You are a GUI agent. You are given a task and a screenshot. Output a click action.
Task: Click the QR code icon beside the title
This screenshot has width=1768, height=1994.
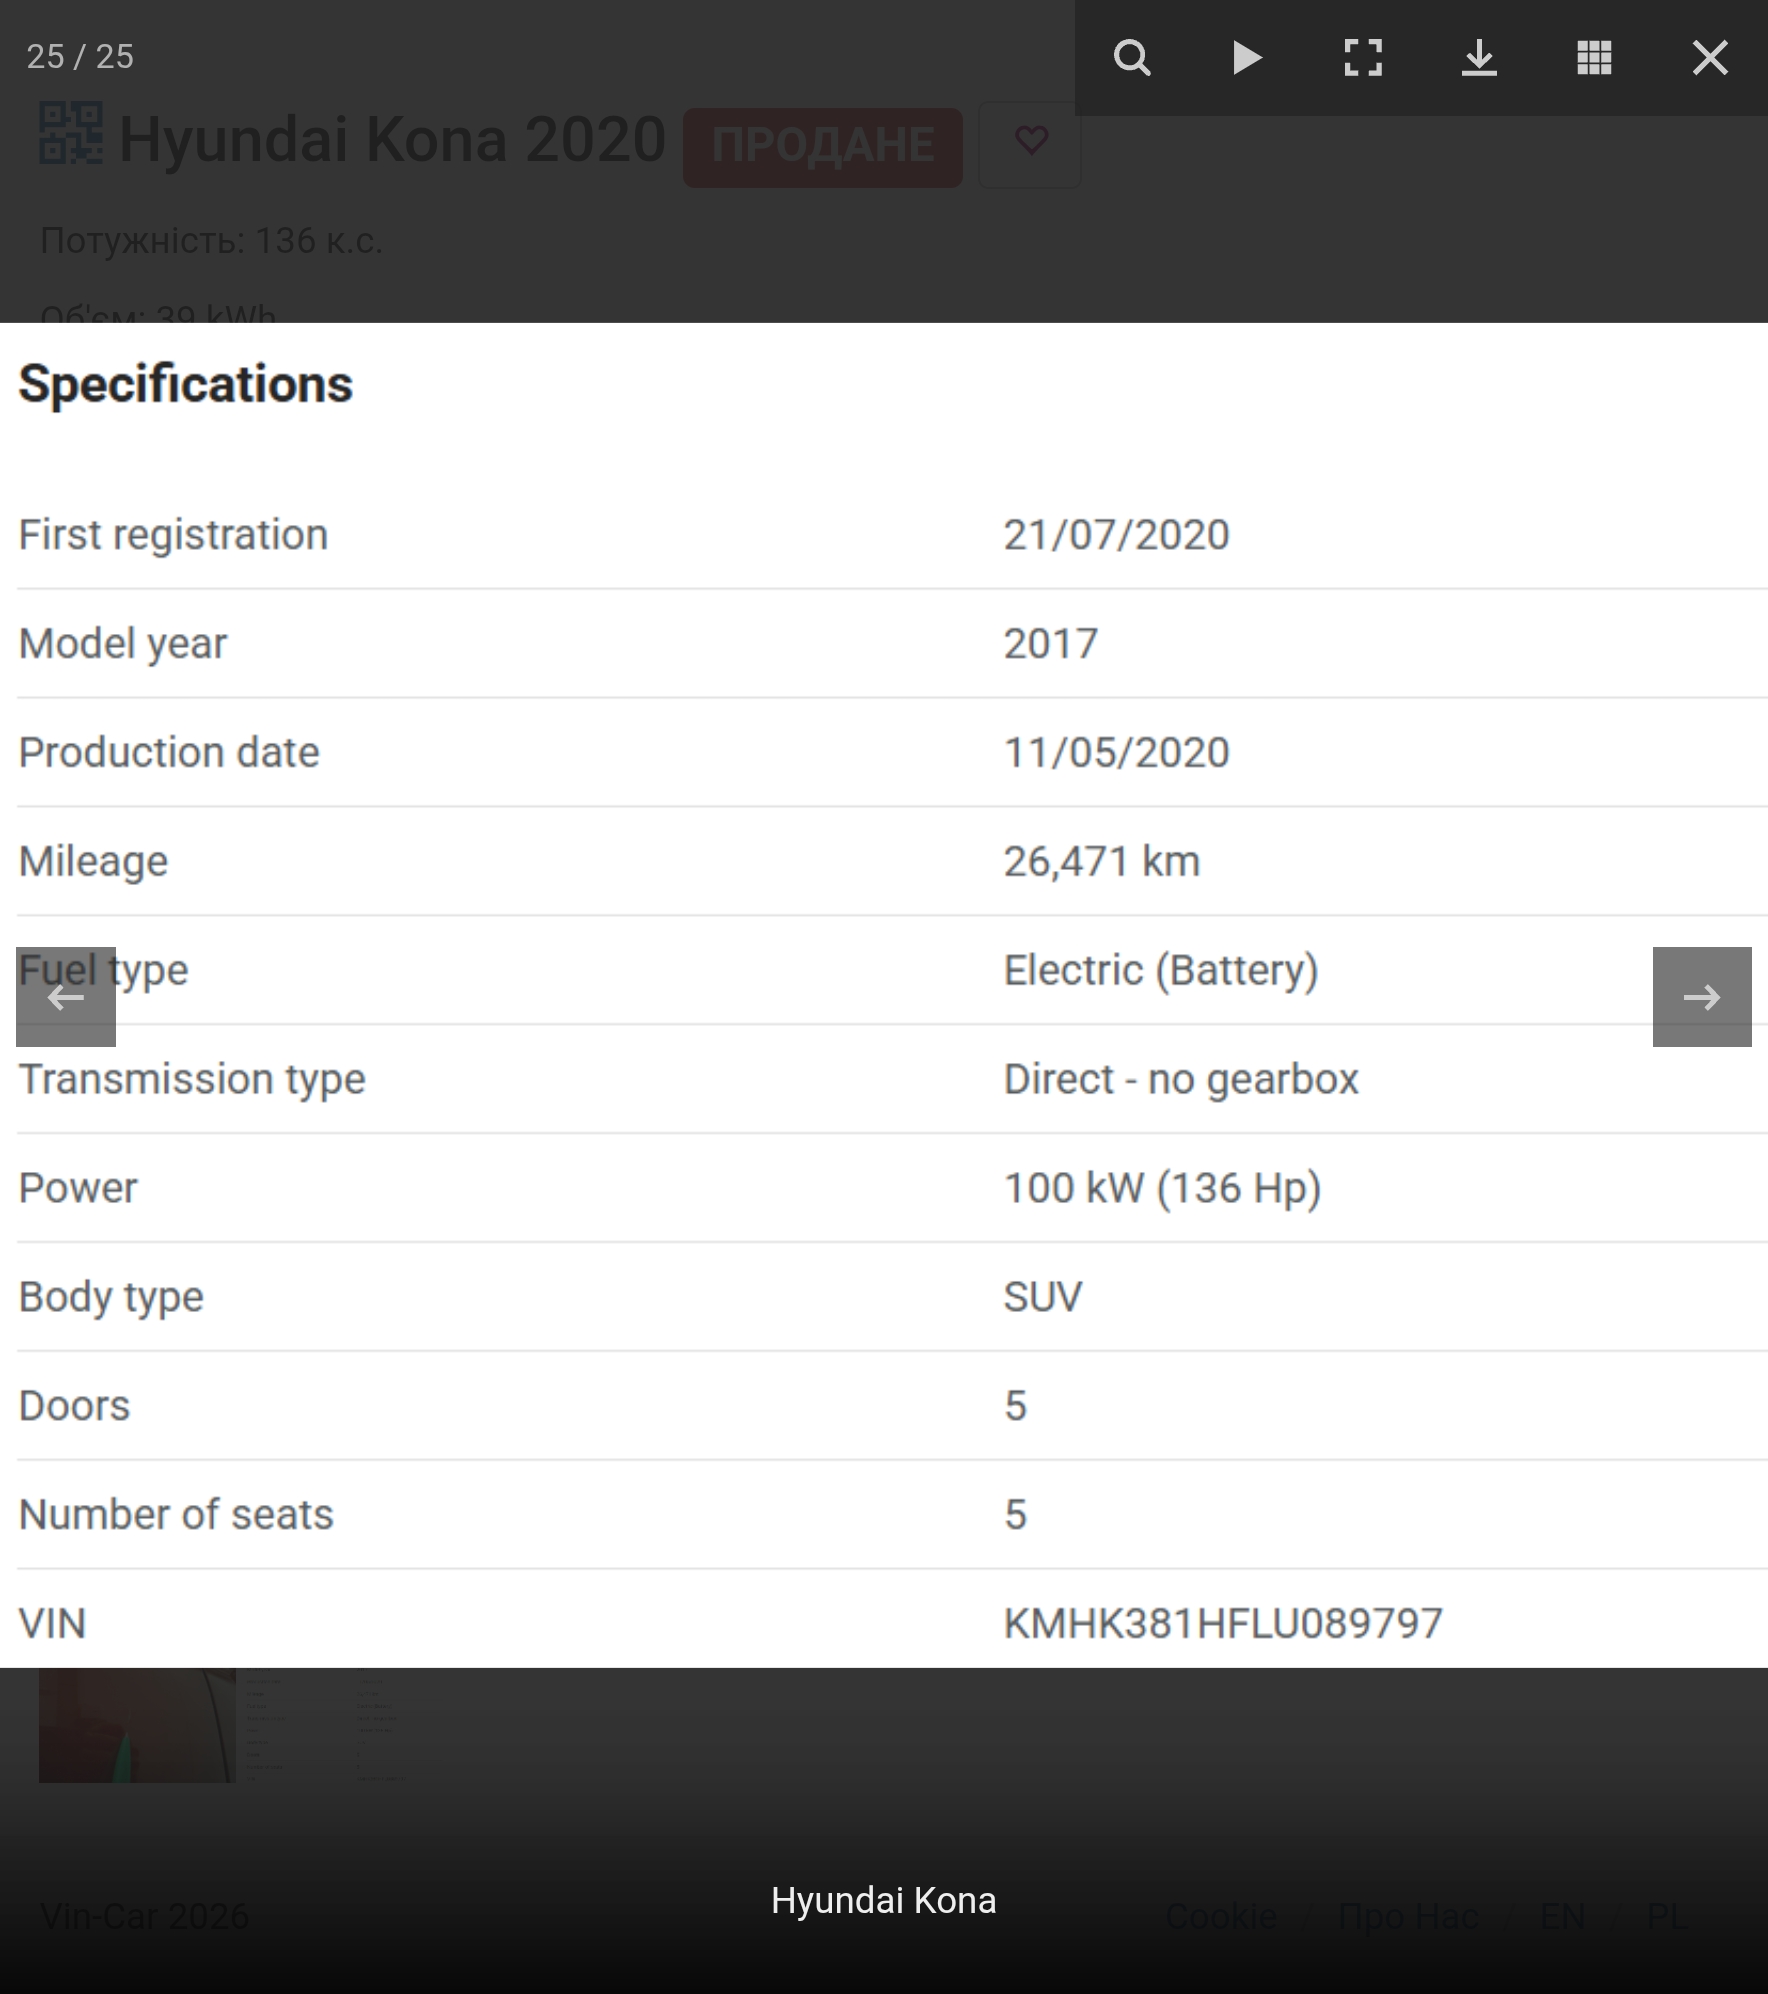tap(70, 134)
